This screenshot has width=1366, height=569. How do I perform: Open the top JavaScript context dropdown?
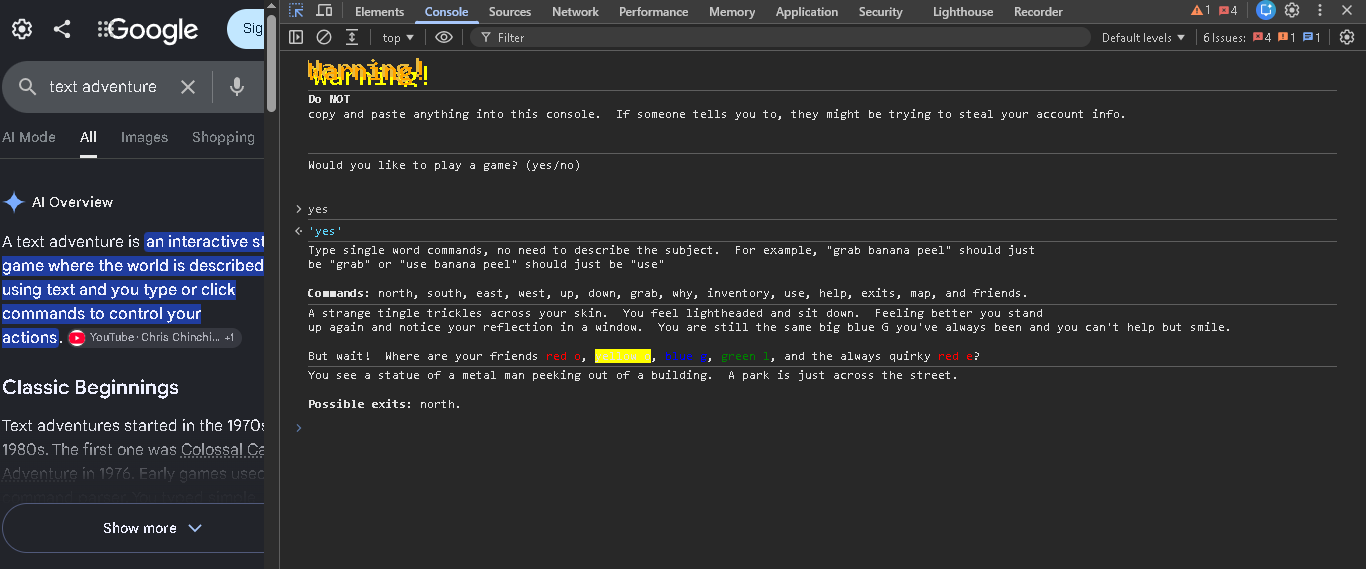398,37
